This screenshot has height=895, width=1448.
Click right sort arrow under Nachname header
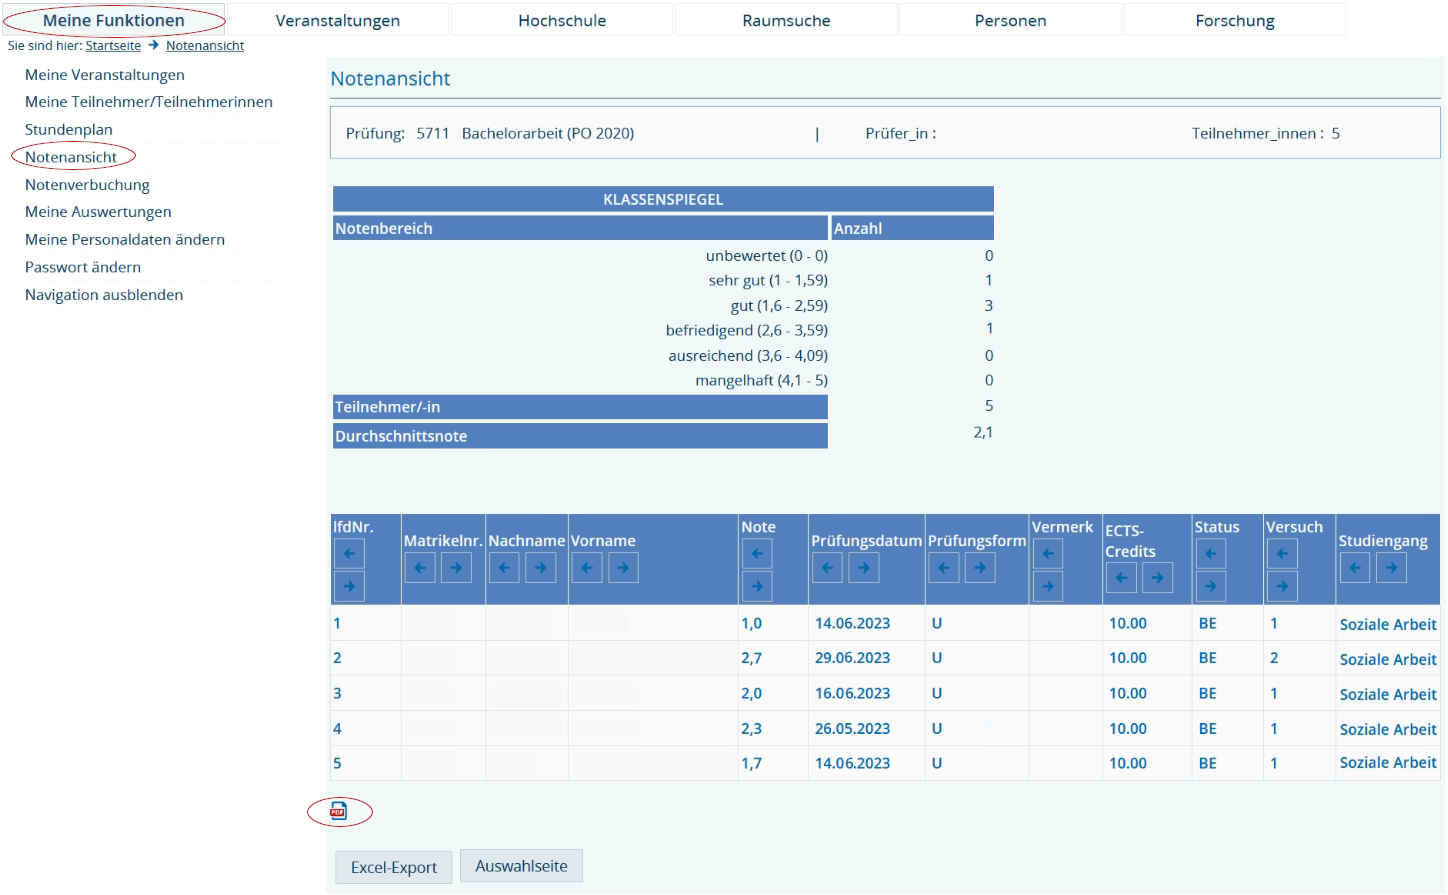pyautogui.click(x=541, y=568)
